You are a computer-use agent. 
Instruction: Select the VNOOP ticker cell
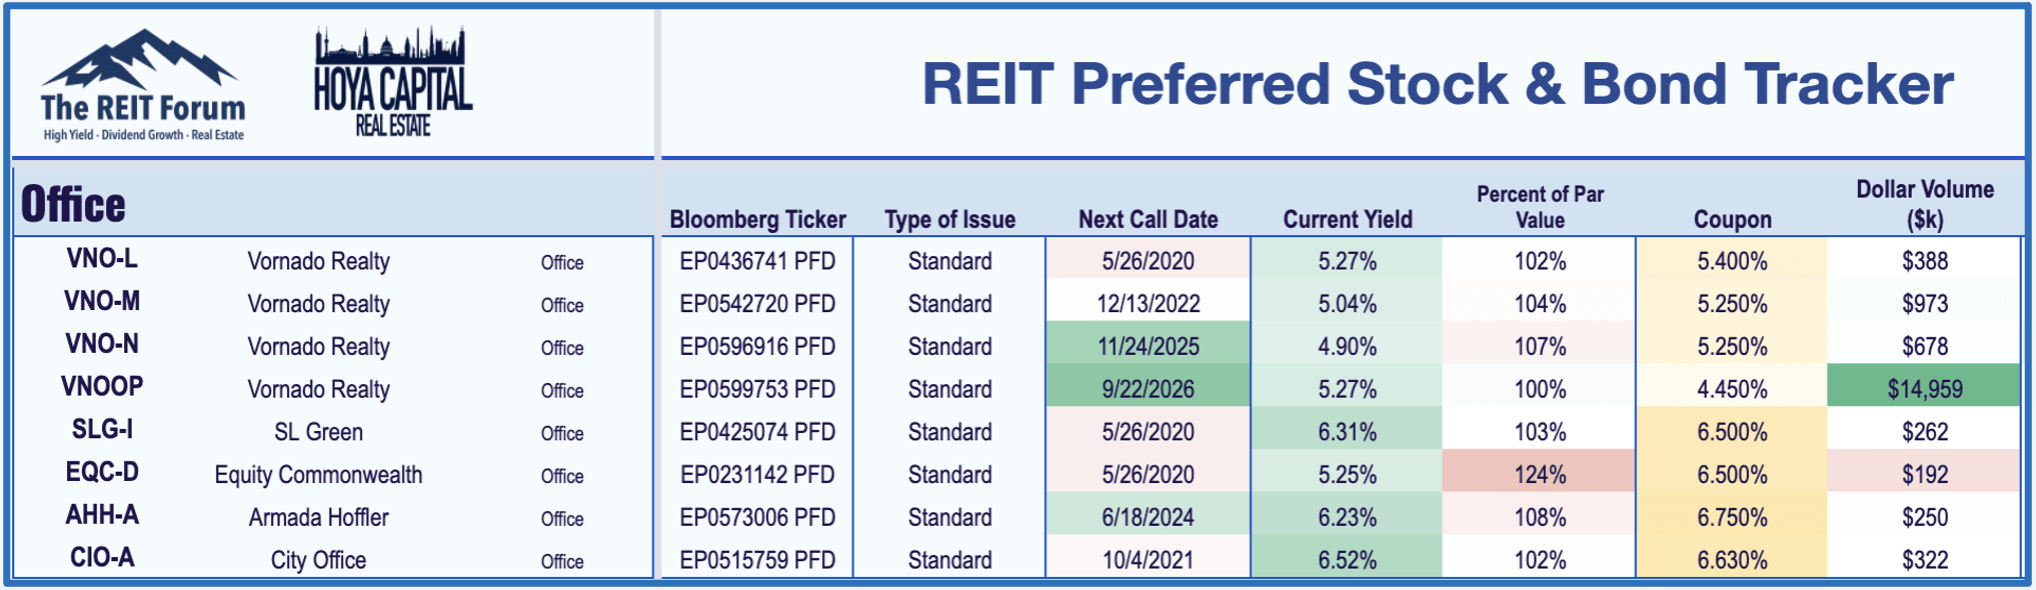(x=102, y=387)
